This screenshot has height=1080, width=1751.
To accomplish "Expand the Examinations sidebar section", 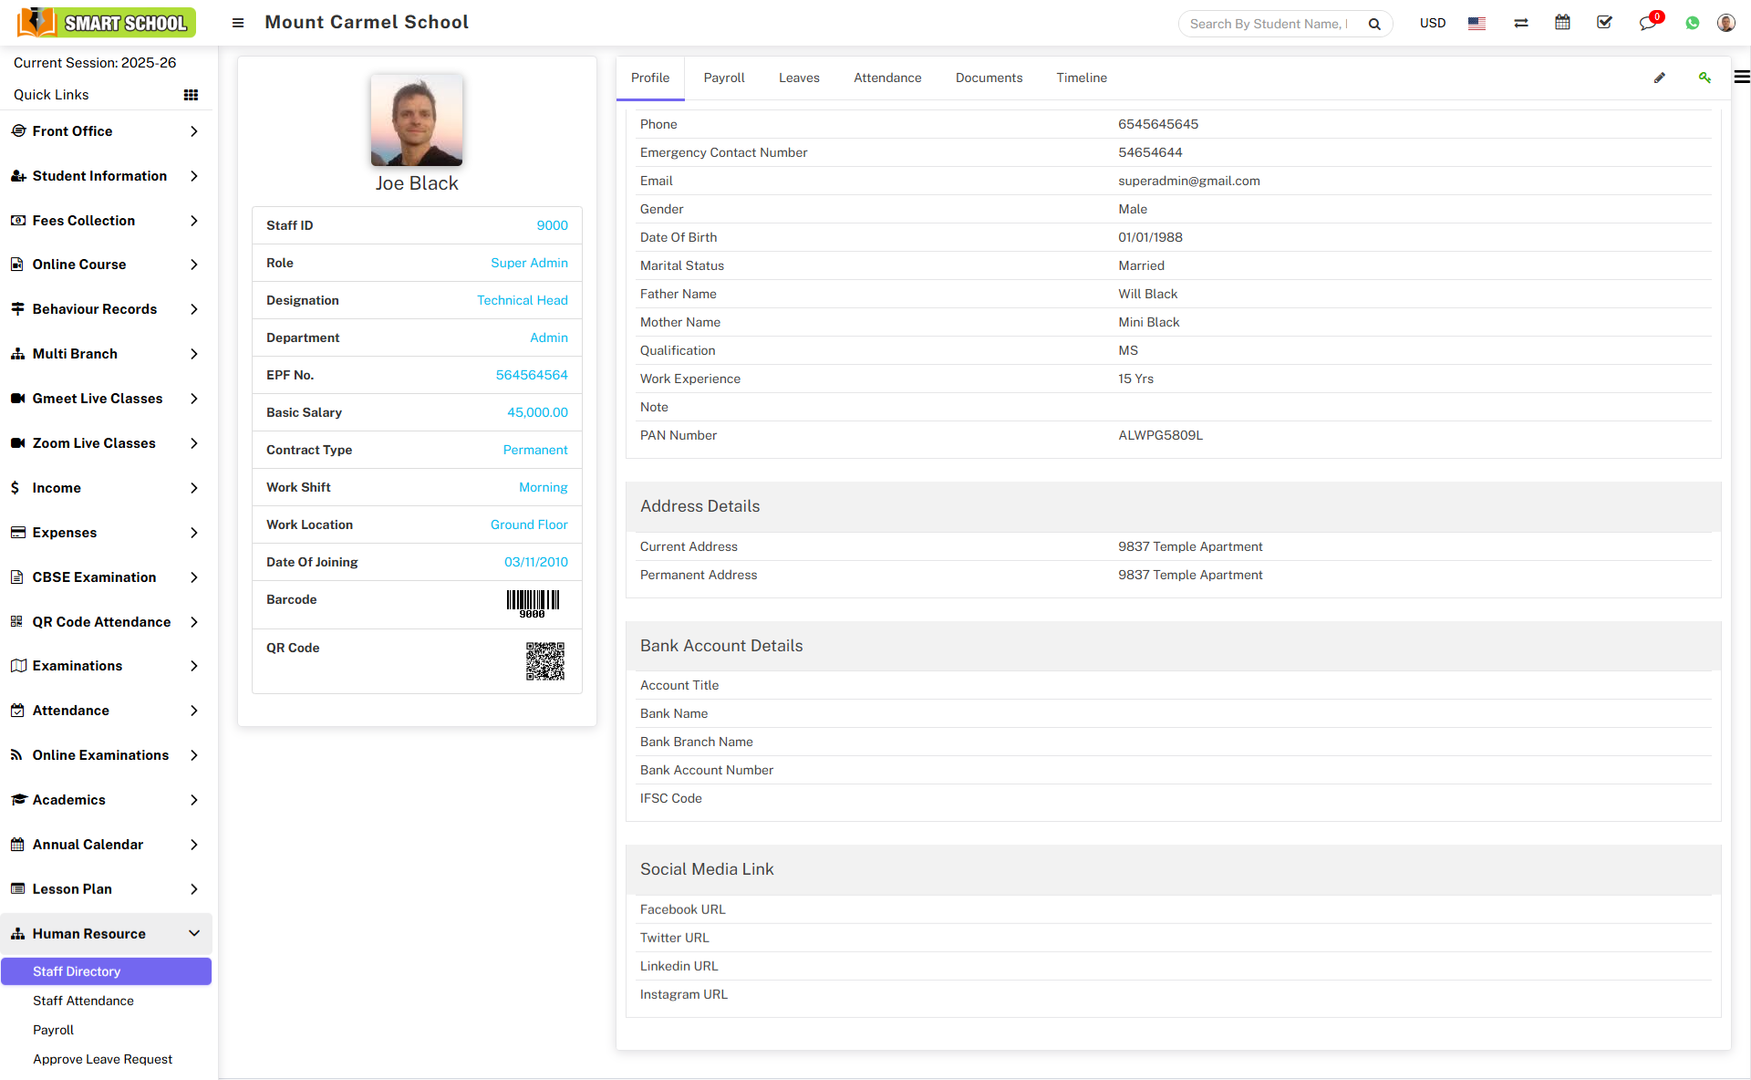I will point(106,666).
